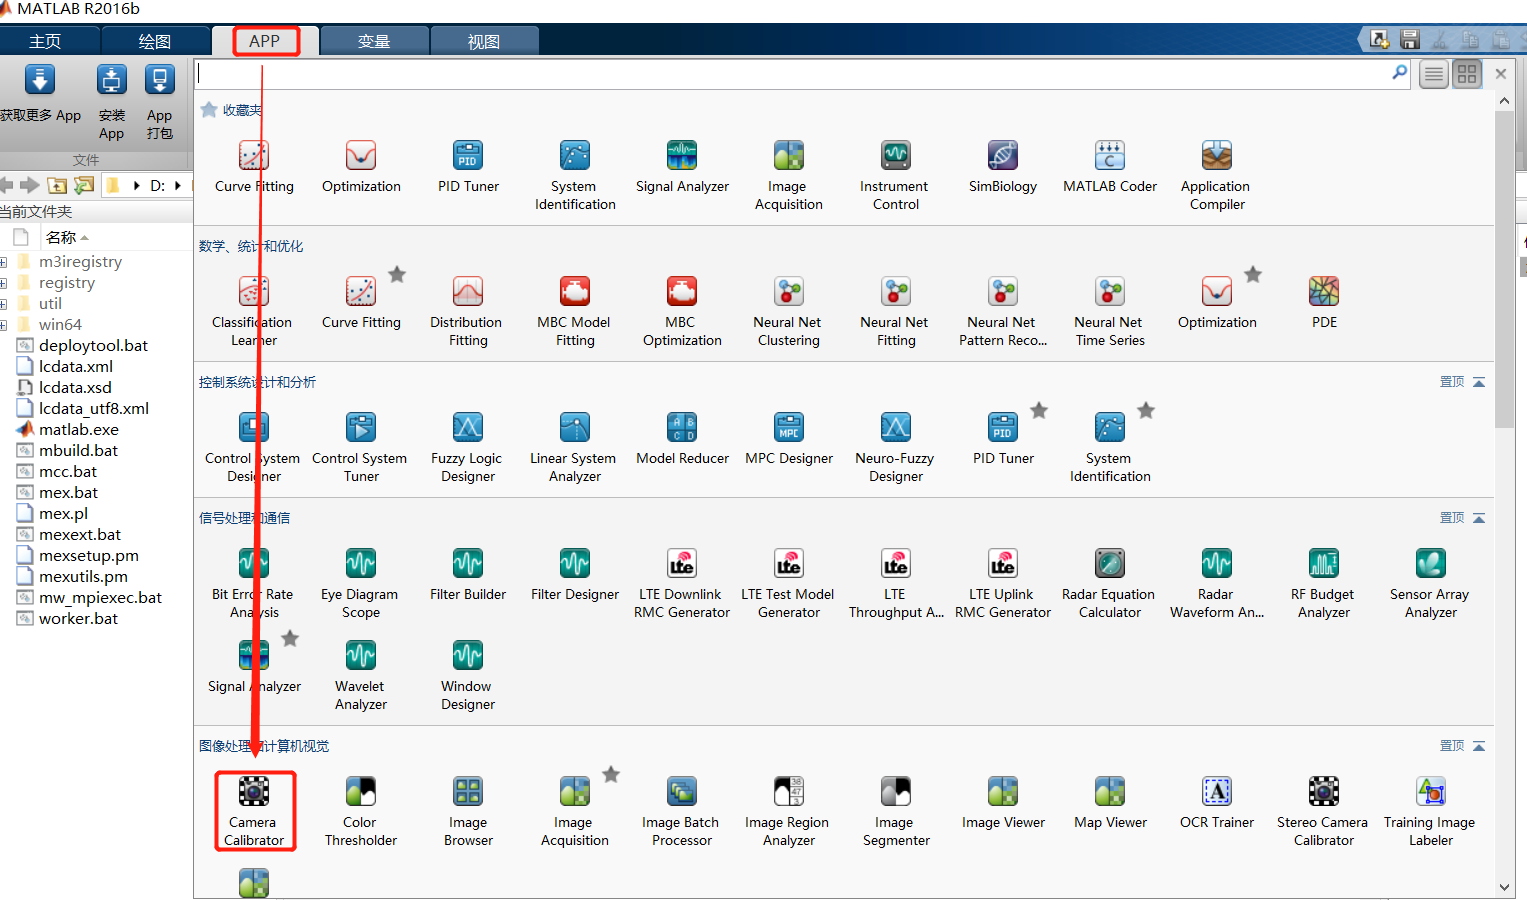Start MATLAB Coder app

[1110, 167]
